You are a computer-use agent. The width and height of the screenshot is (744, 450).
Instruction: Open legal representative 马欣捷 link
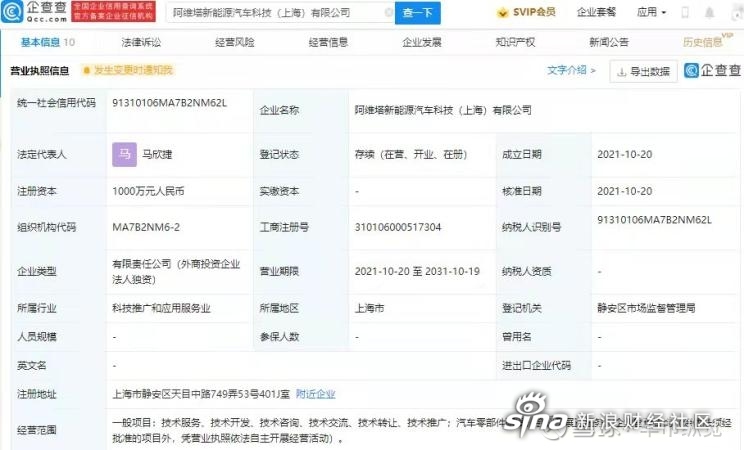coord(157,154)
